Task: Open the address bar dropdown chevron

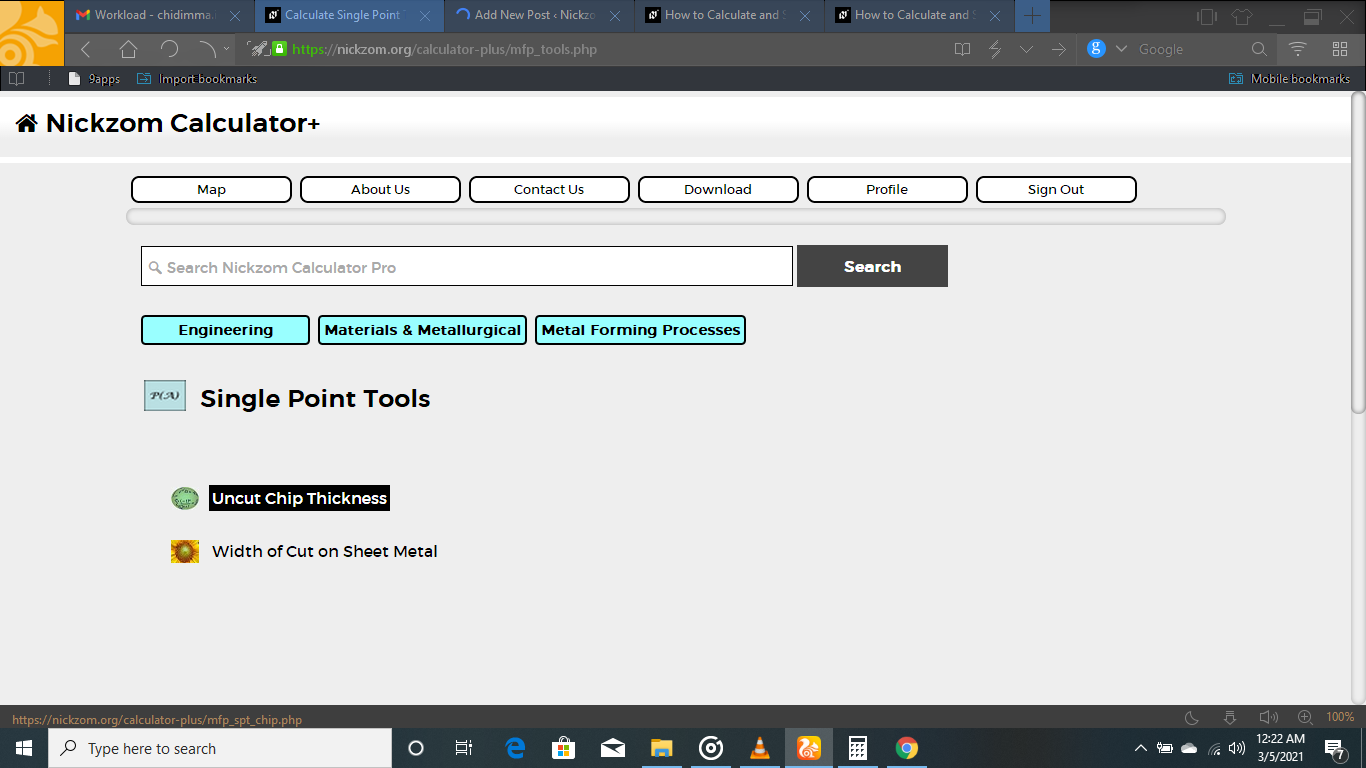Action: click(1026, 49)
